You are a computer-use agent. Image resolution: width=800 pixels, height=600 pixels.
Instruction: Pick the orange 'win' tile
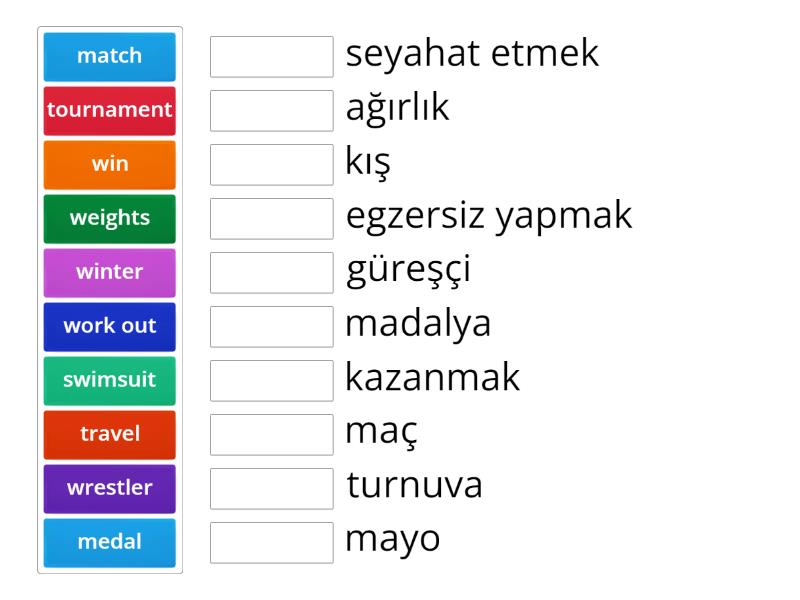(110, 164)
